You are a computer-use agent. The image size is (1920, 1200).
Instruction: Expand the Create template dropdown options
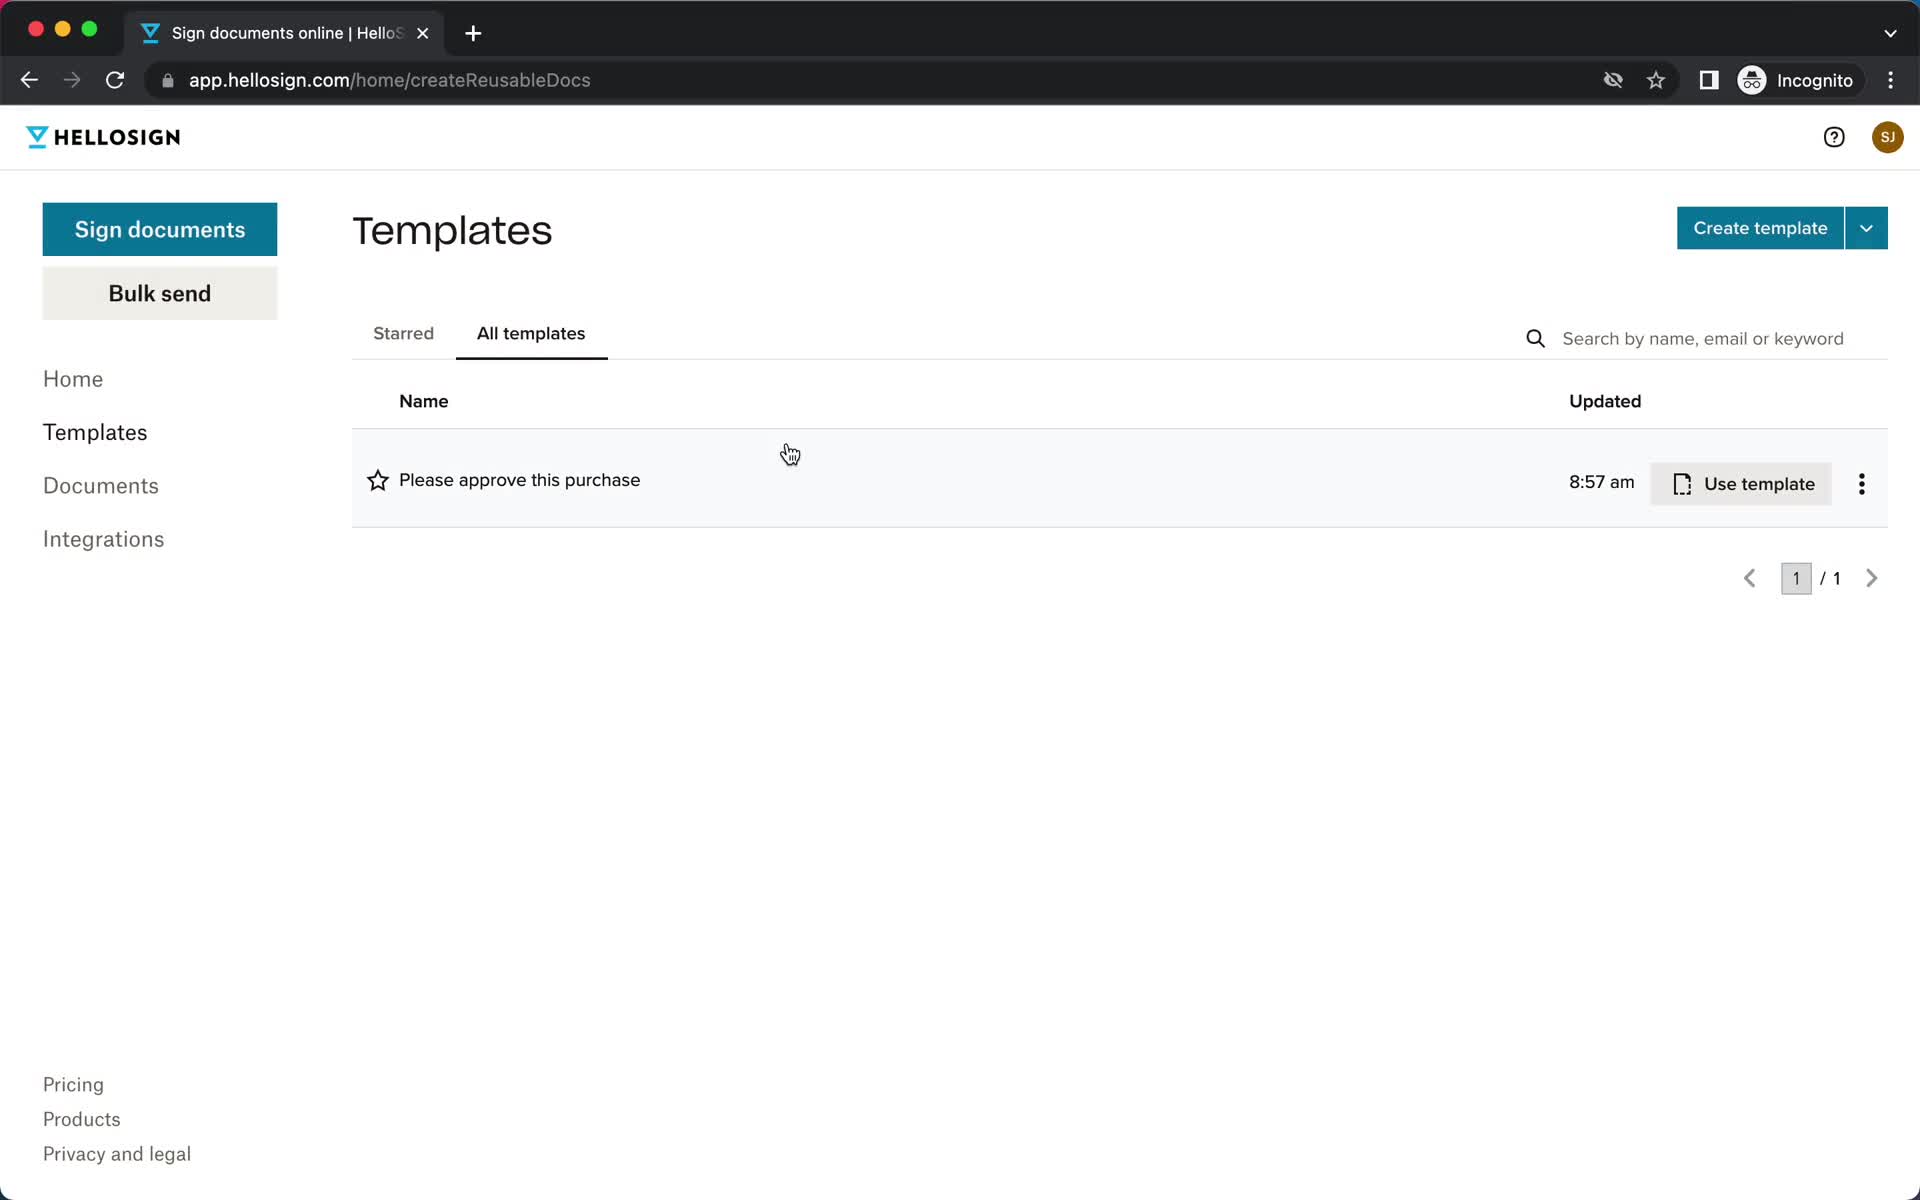coord(1866,228)
